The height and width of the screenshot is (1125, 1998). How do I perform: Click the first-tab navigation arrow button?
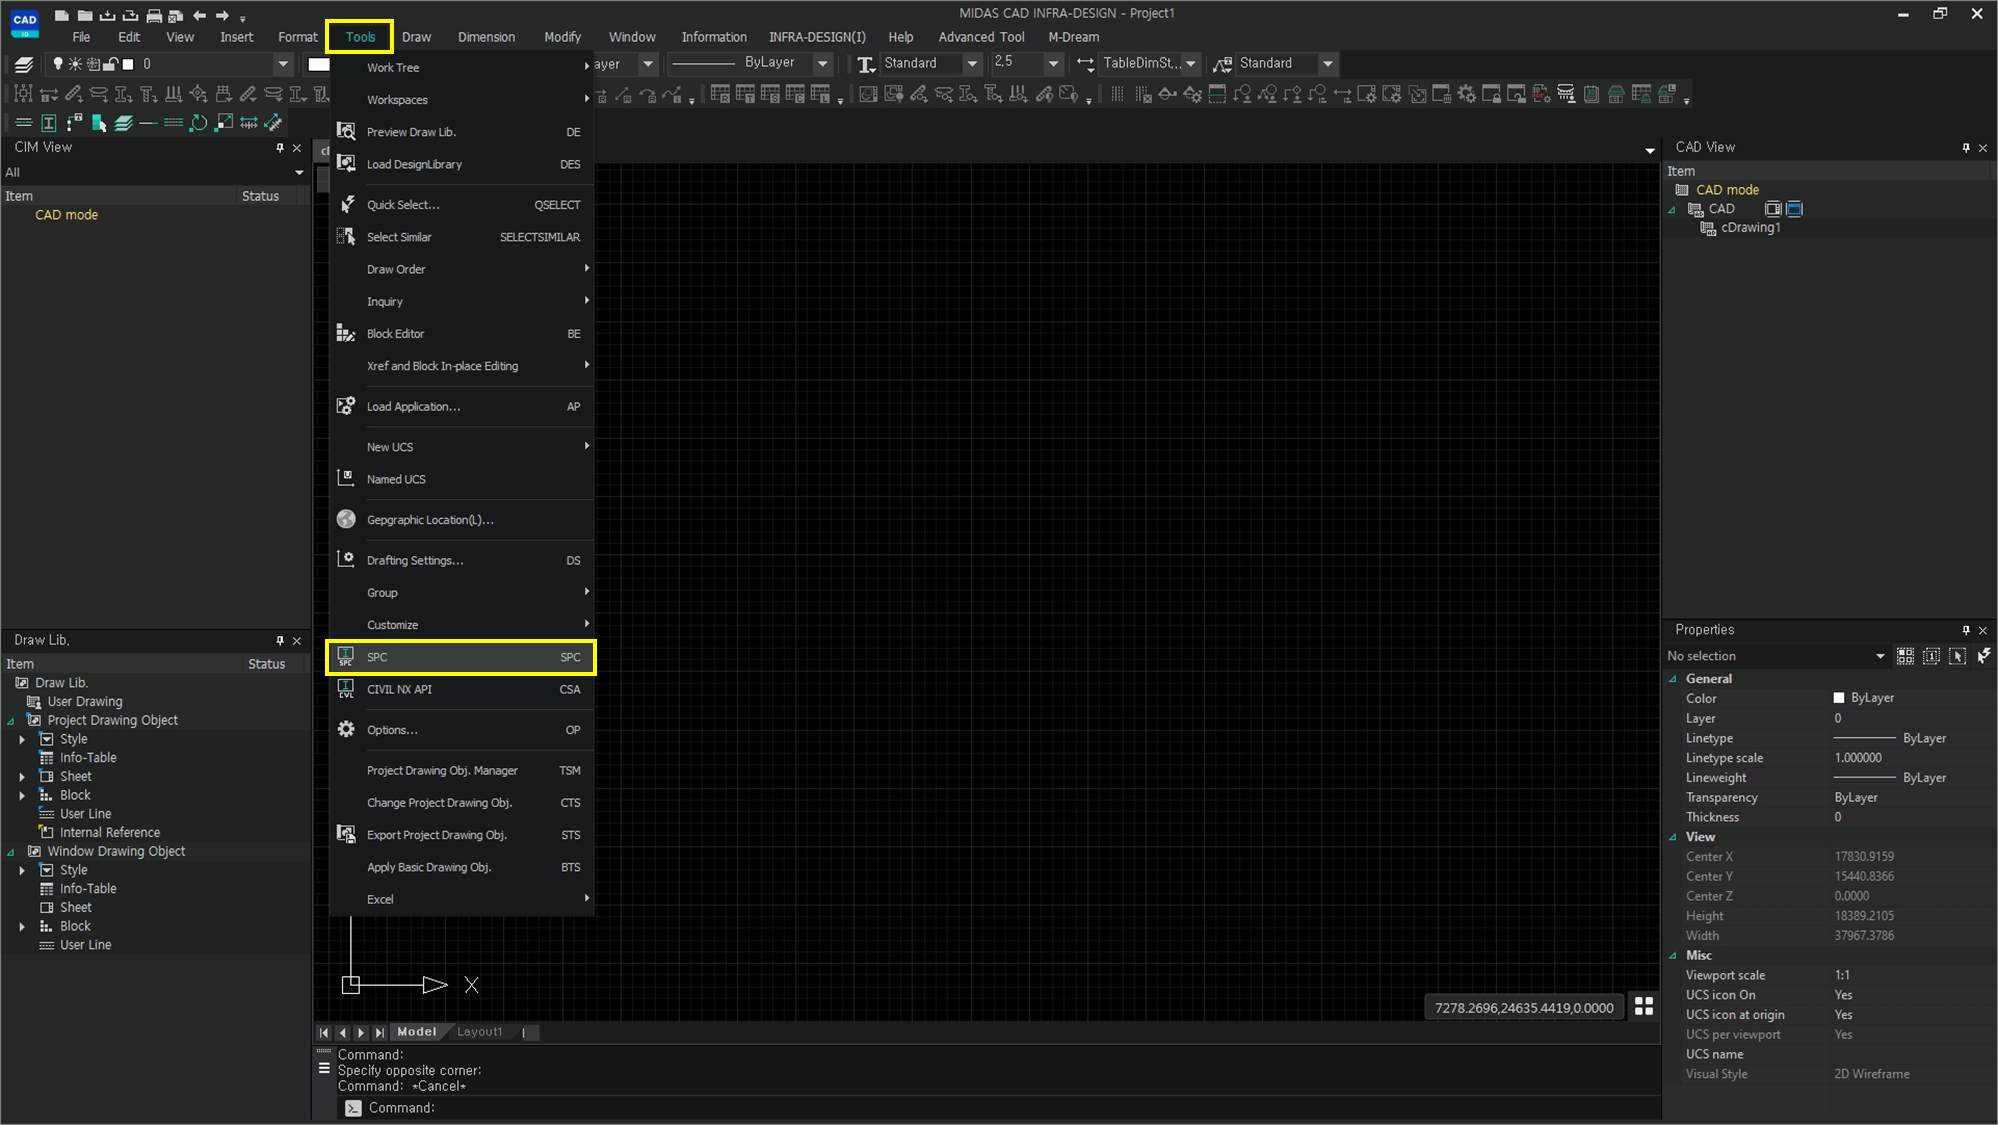point(324,1032)
